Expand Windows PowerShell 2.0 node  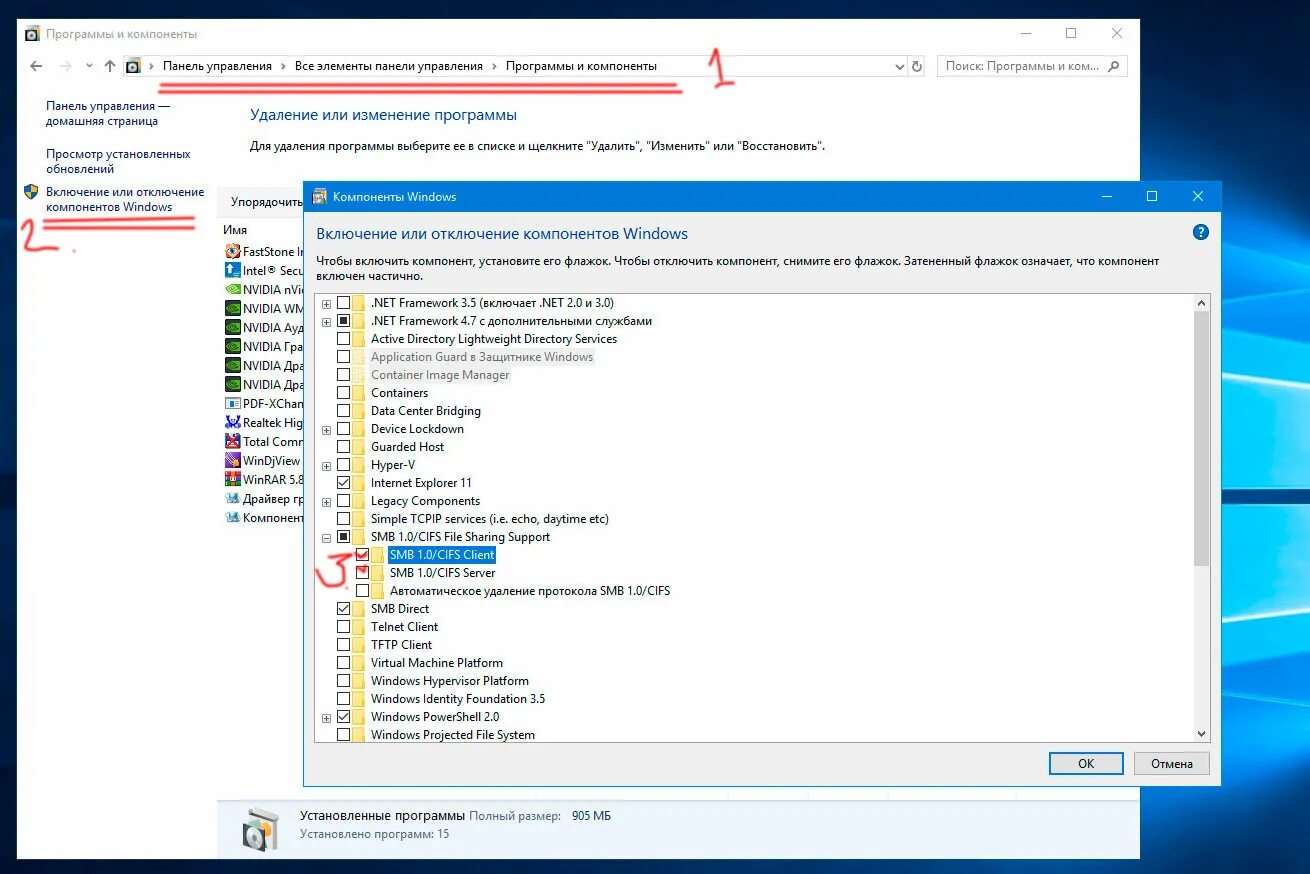point(326,717)
